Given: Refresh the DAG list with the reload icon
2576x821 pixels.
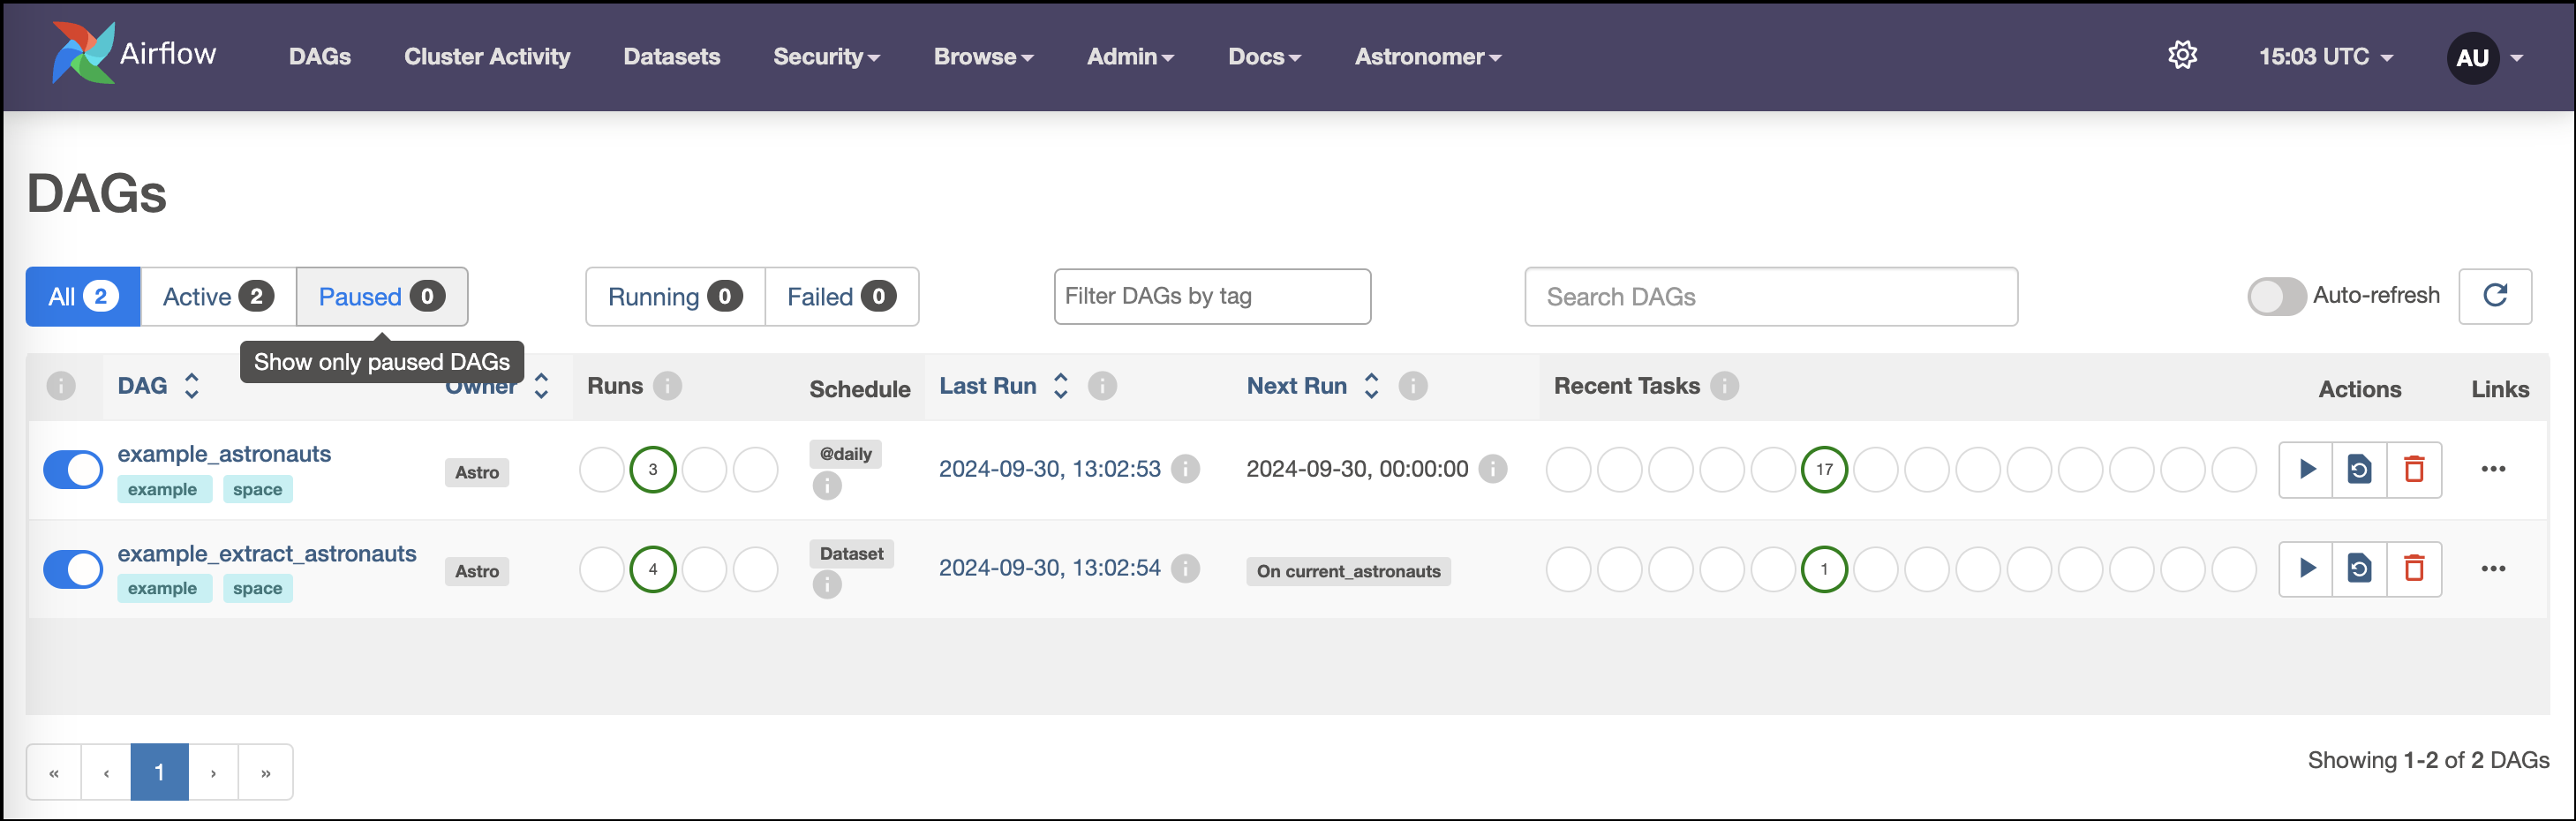Looking at the screenshot, I should click(x=2495, y=296).
